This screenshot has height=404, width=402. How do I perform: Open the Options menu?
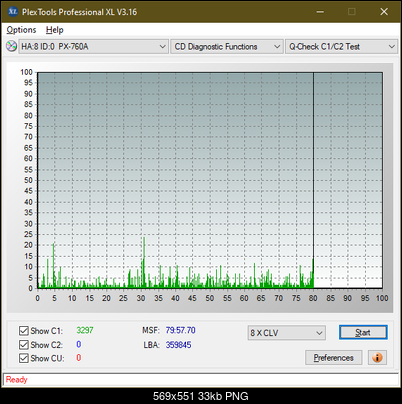coord(21,30)
